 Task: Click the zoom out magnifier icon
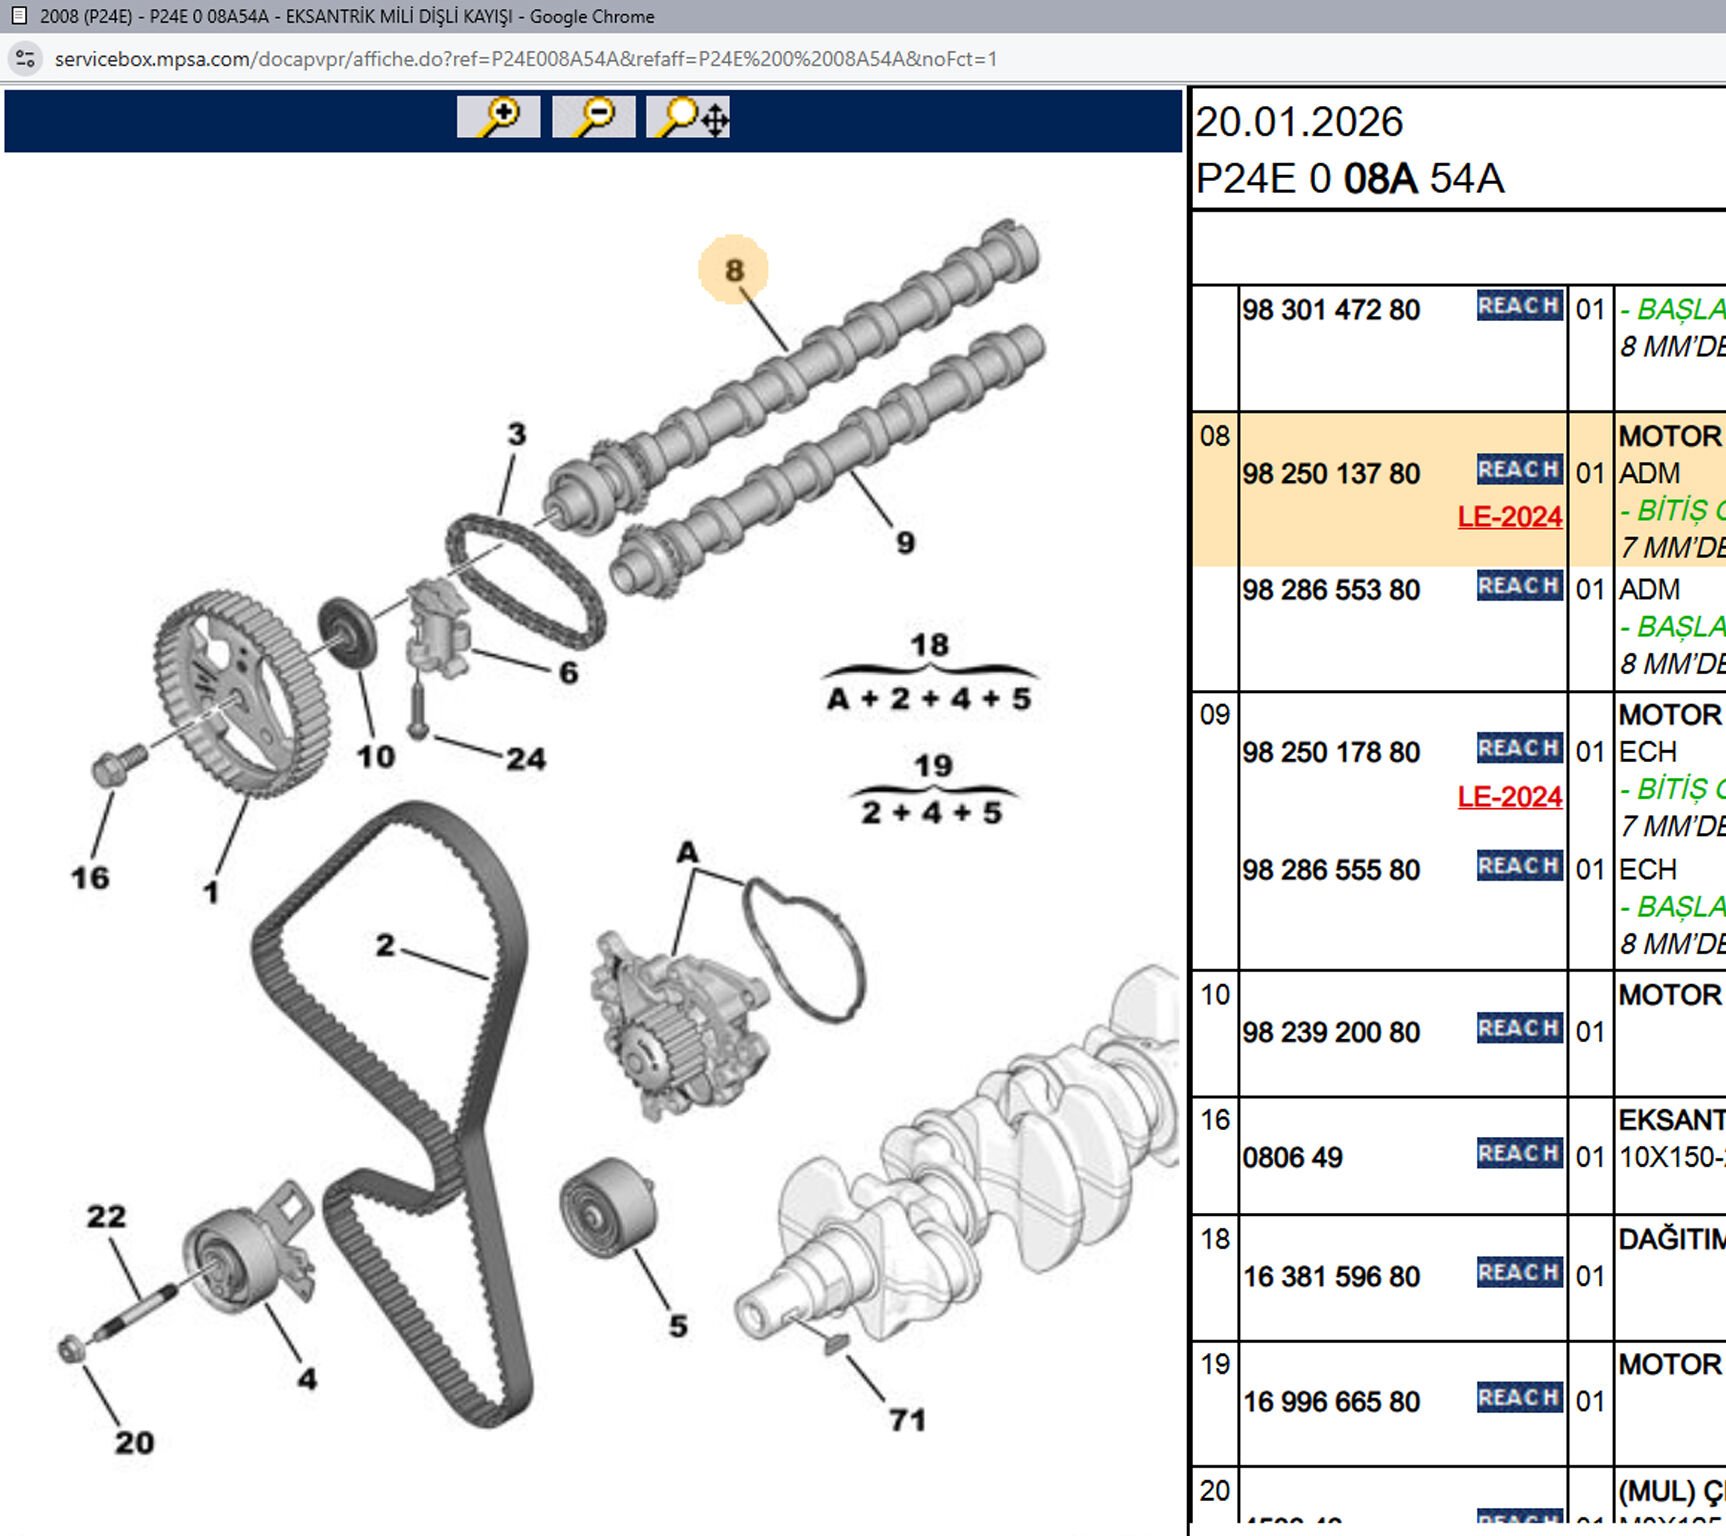click(593, 117)
